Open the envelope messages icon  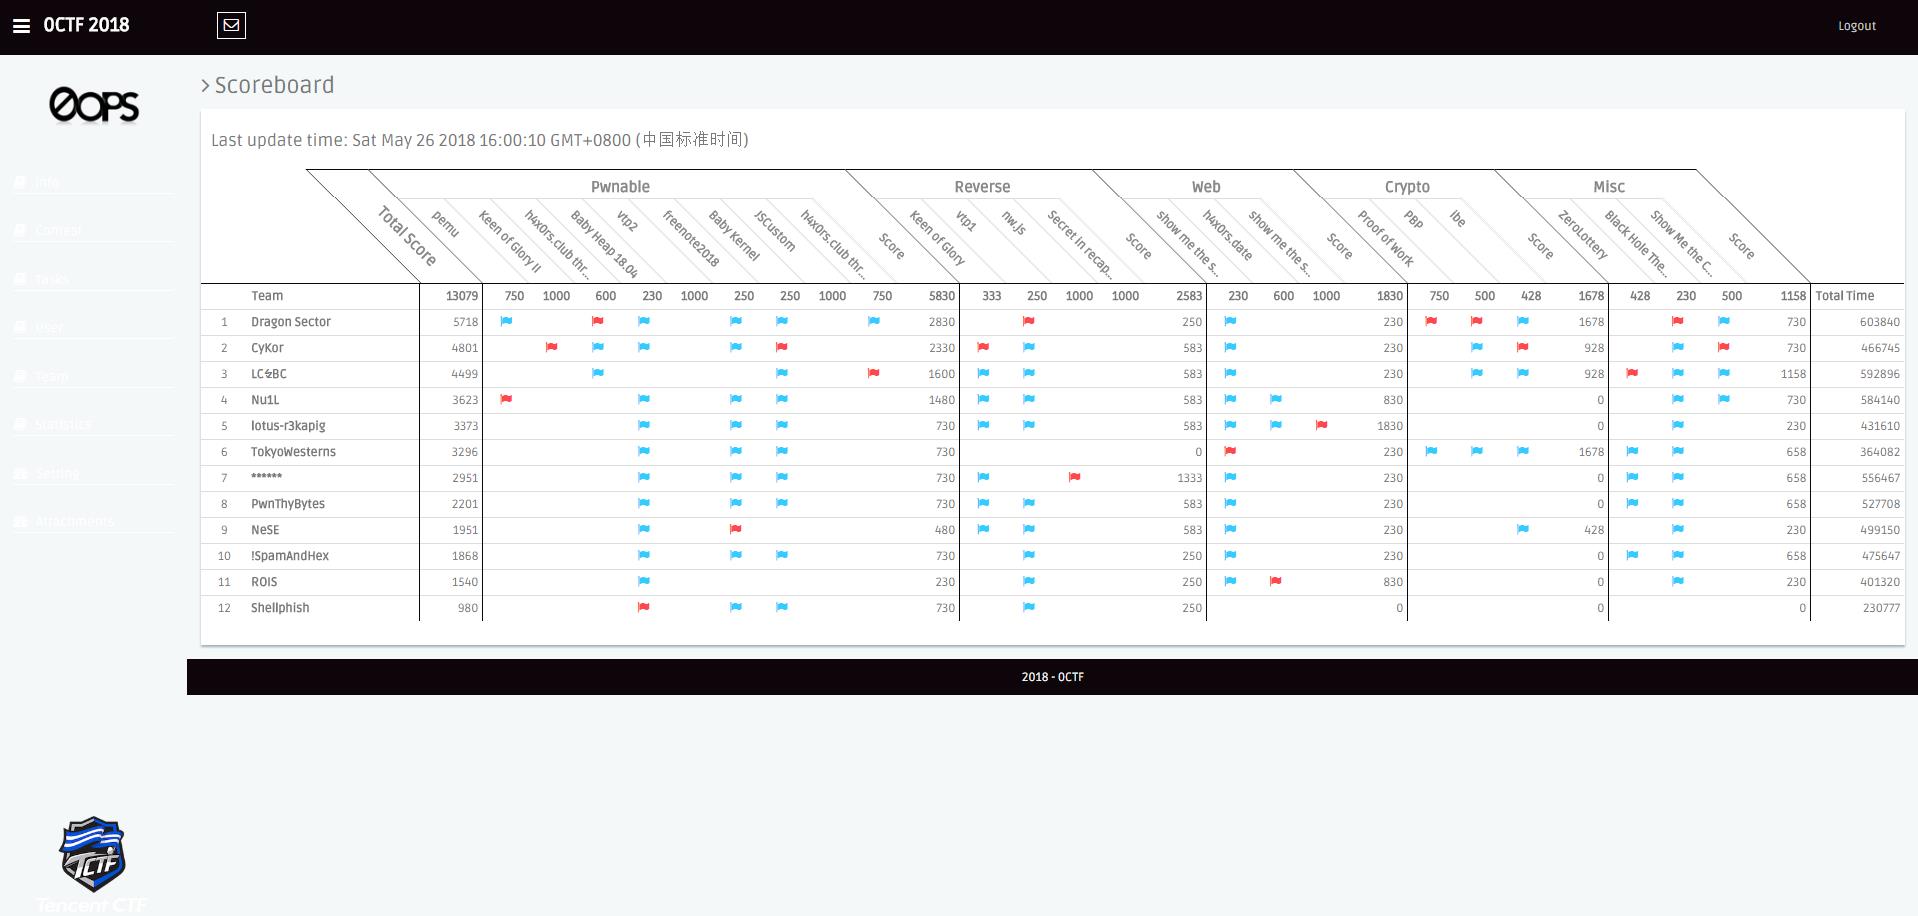[231, 26]
